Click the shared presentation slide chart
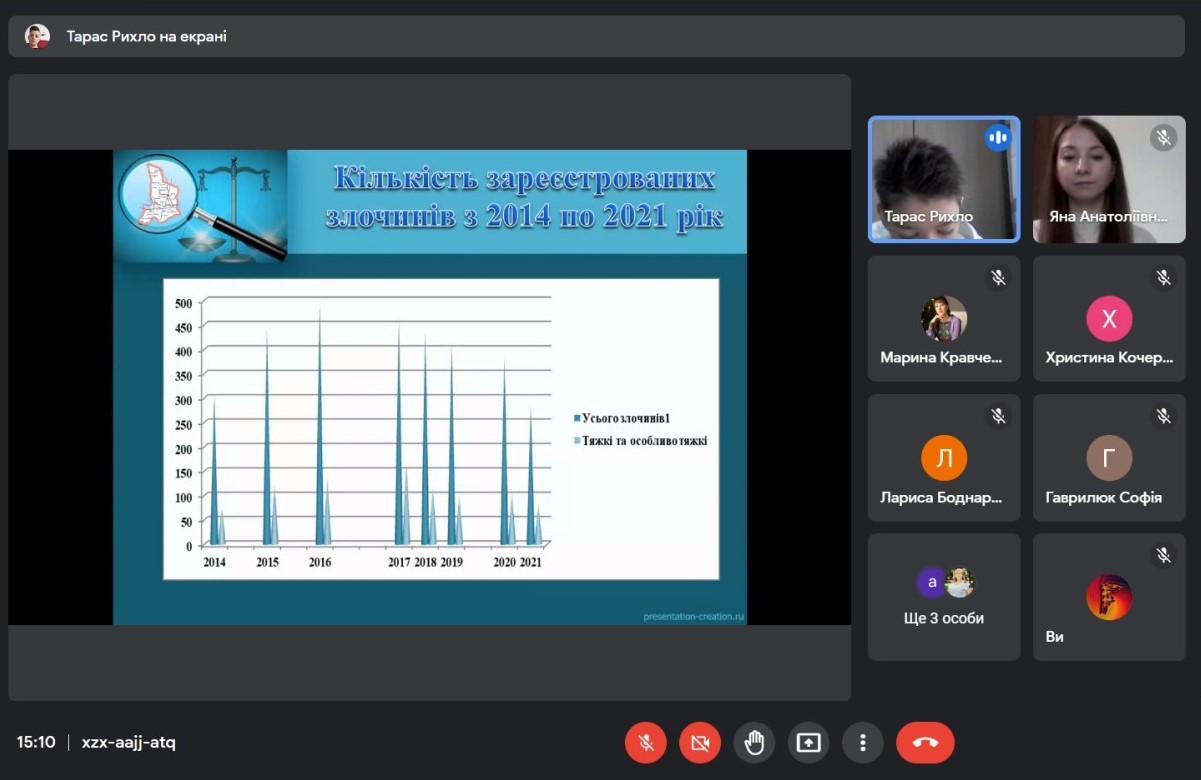Image resolution: width=1201 pixels, height=780 pixels. pyautogui.click(x=440, y=428)
